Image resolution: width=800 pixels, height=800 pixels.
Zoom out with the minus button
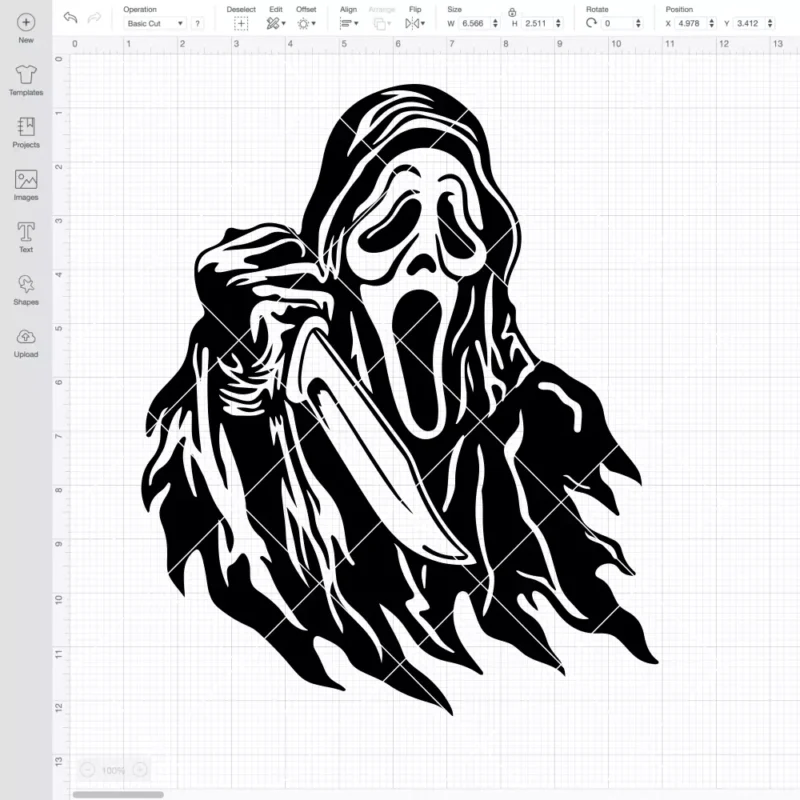[x=88, y=769]
